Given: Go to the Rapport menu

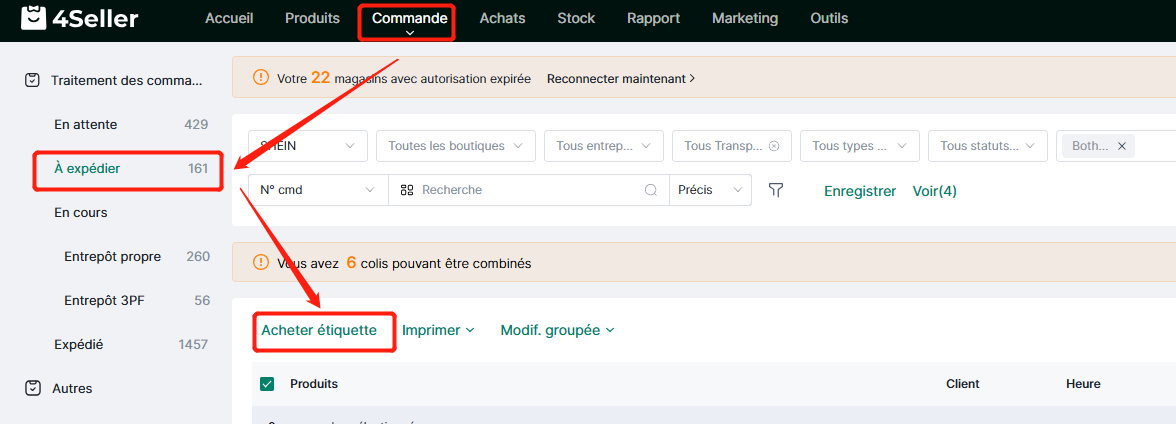Looking at the screenshot, I should [x=653, y=18].
